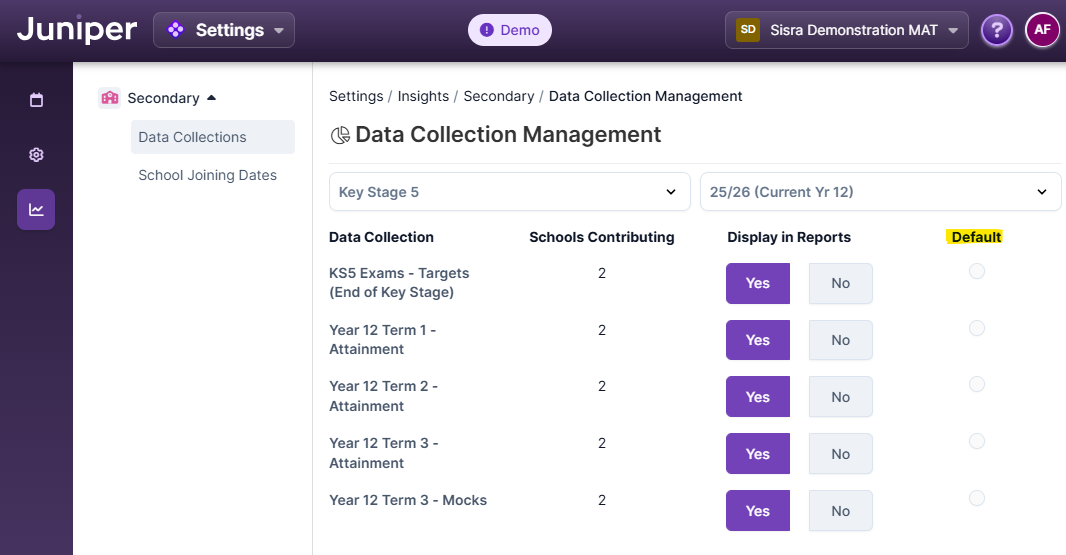
Task: Set Year 12 Term 1 display to No
Action: [840, 340]
